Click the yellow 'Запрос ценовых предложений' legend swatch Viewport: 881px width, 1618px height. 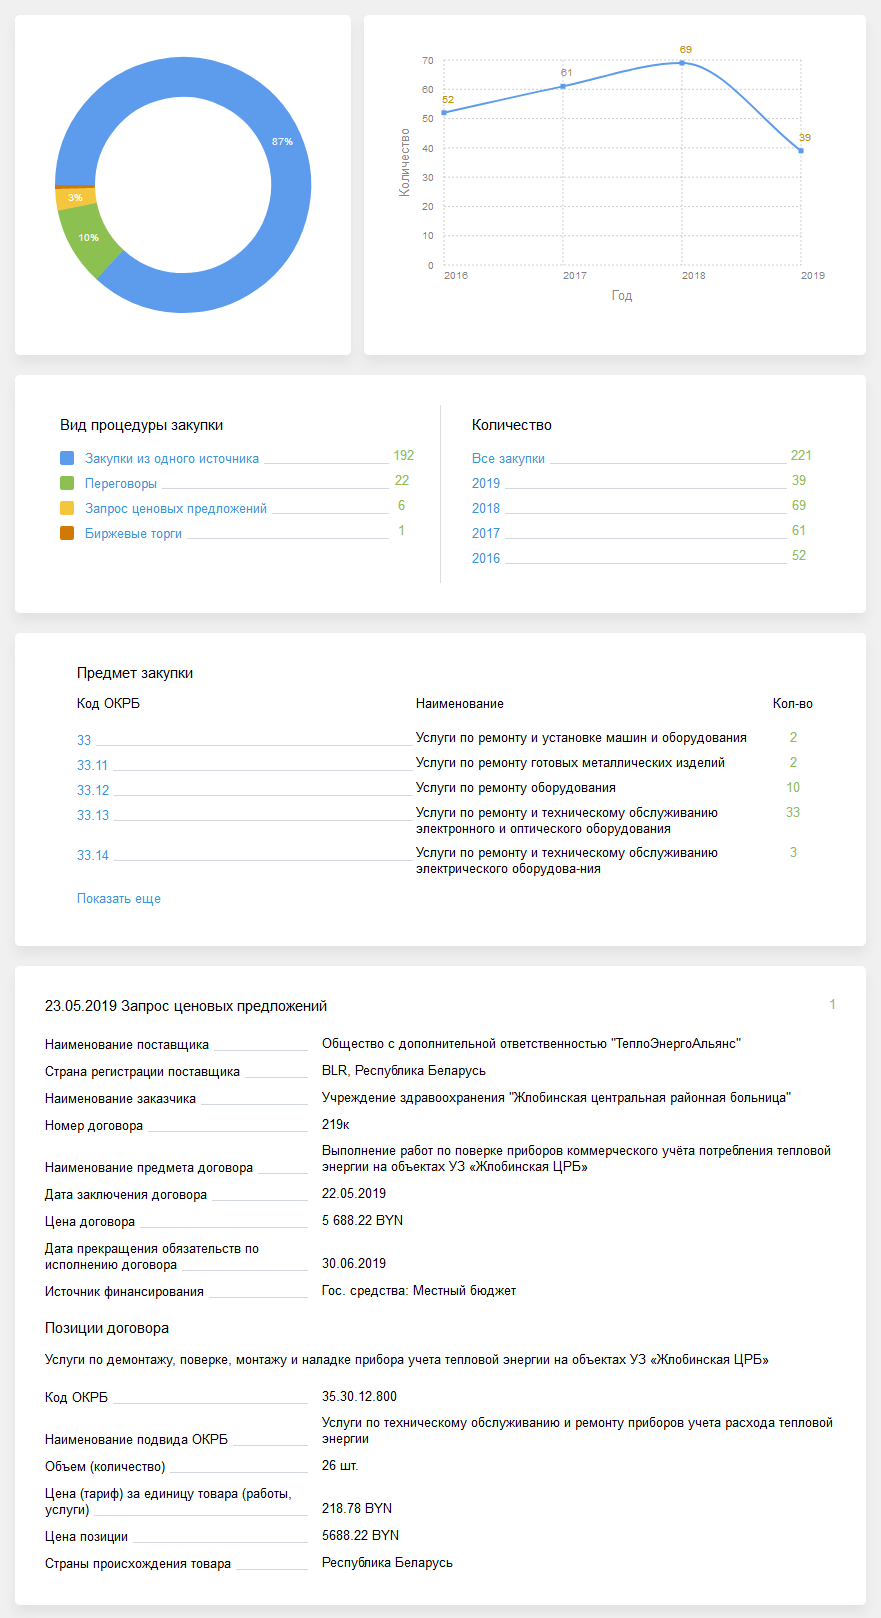pos(67,508)
